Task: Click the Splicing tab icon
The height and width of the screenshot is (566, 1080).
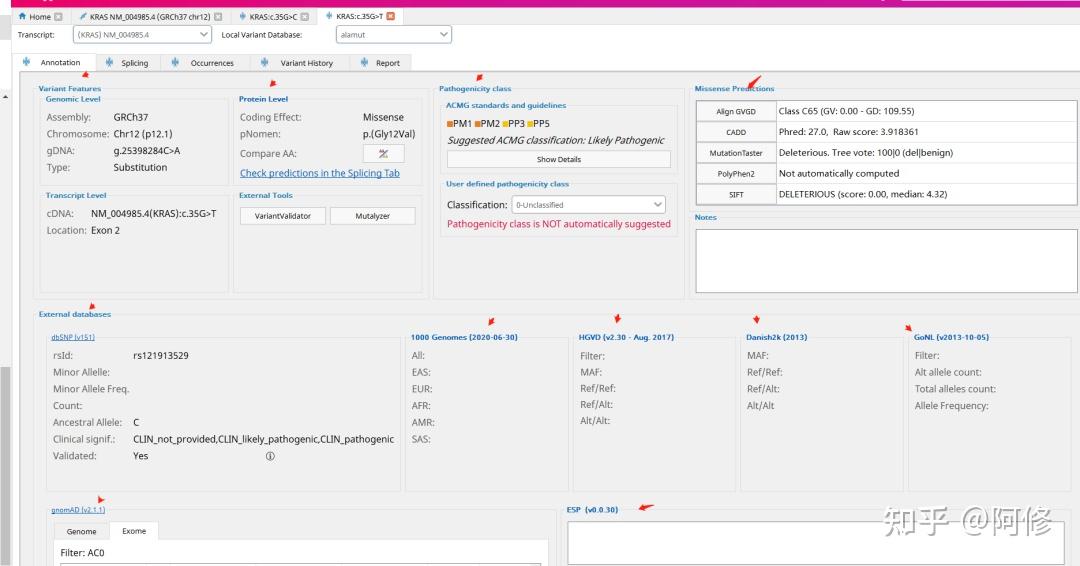Action: tap(110, 63)
